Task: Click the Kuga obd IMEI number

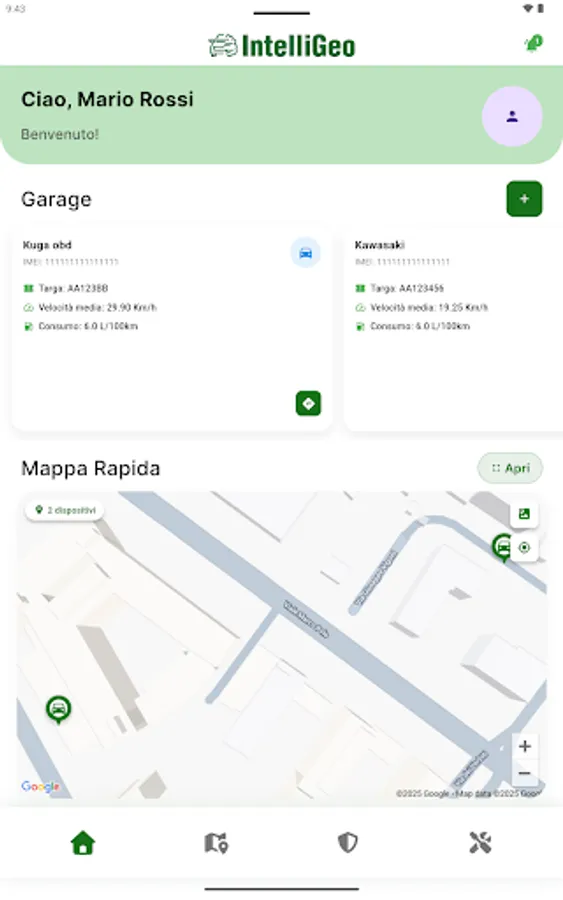Action: pos(71,262)
